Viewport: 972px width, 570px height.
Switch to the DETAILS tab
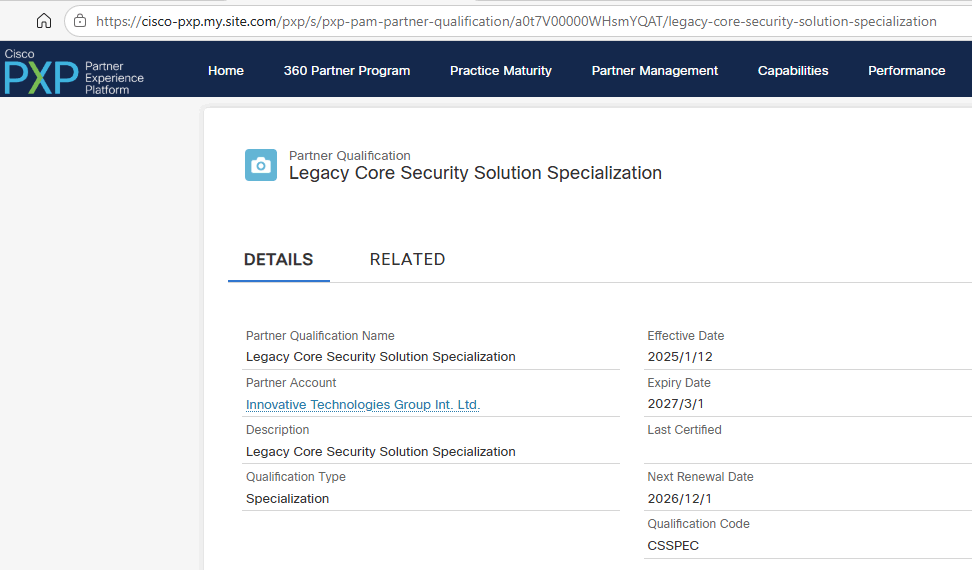(x=279, y=260)
